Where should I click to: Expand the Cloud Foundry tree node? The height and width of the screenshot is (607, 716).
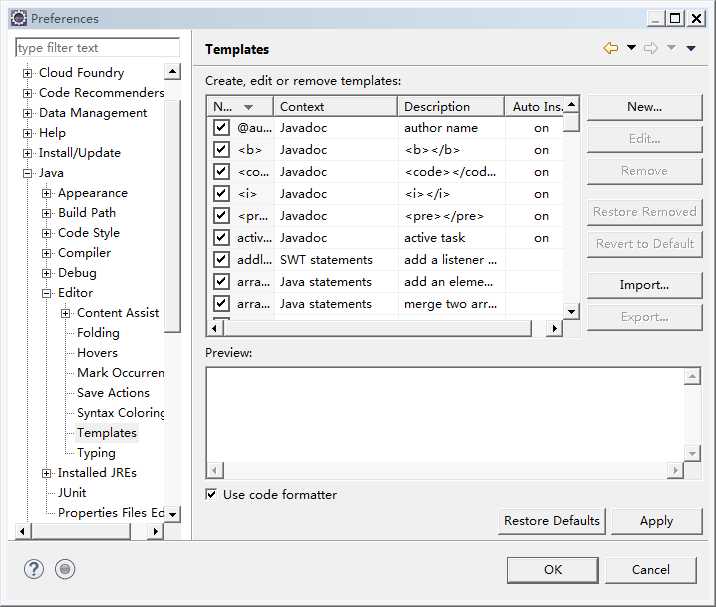pos(27,73)
